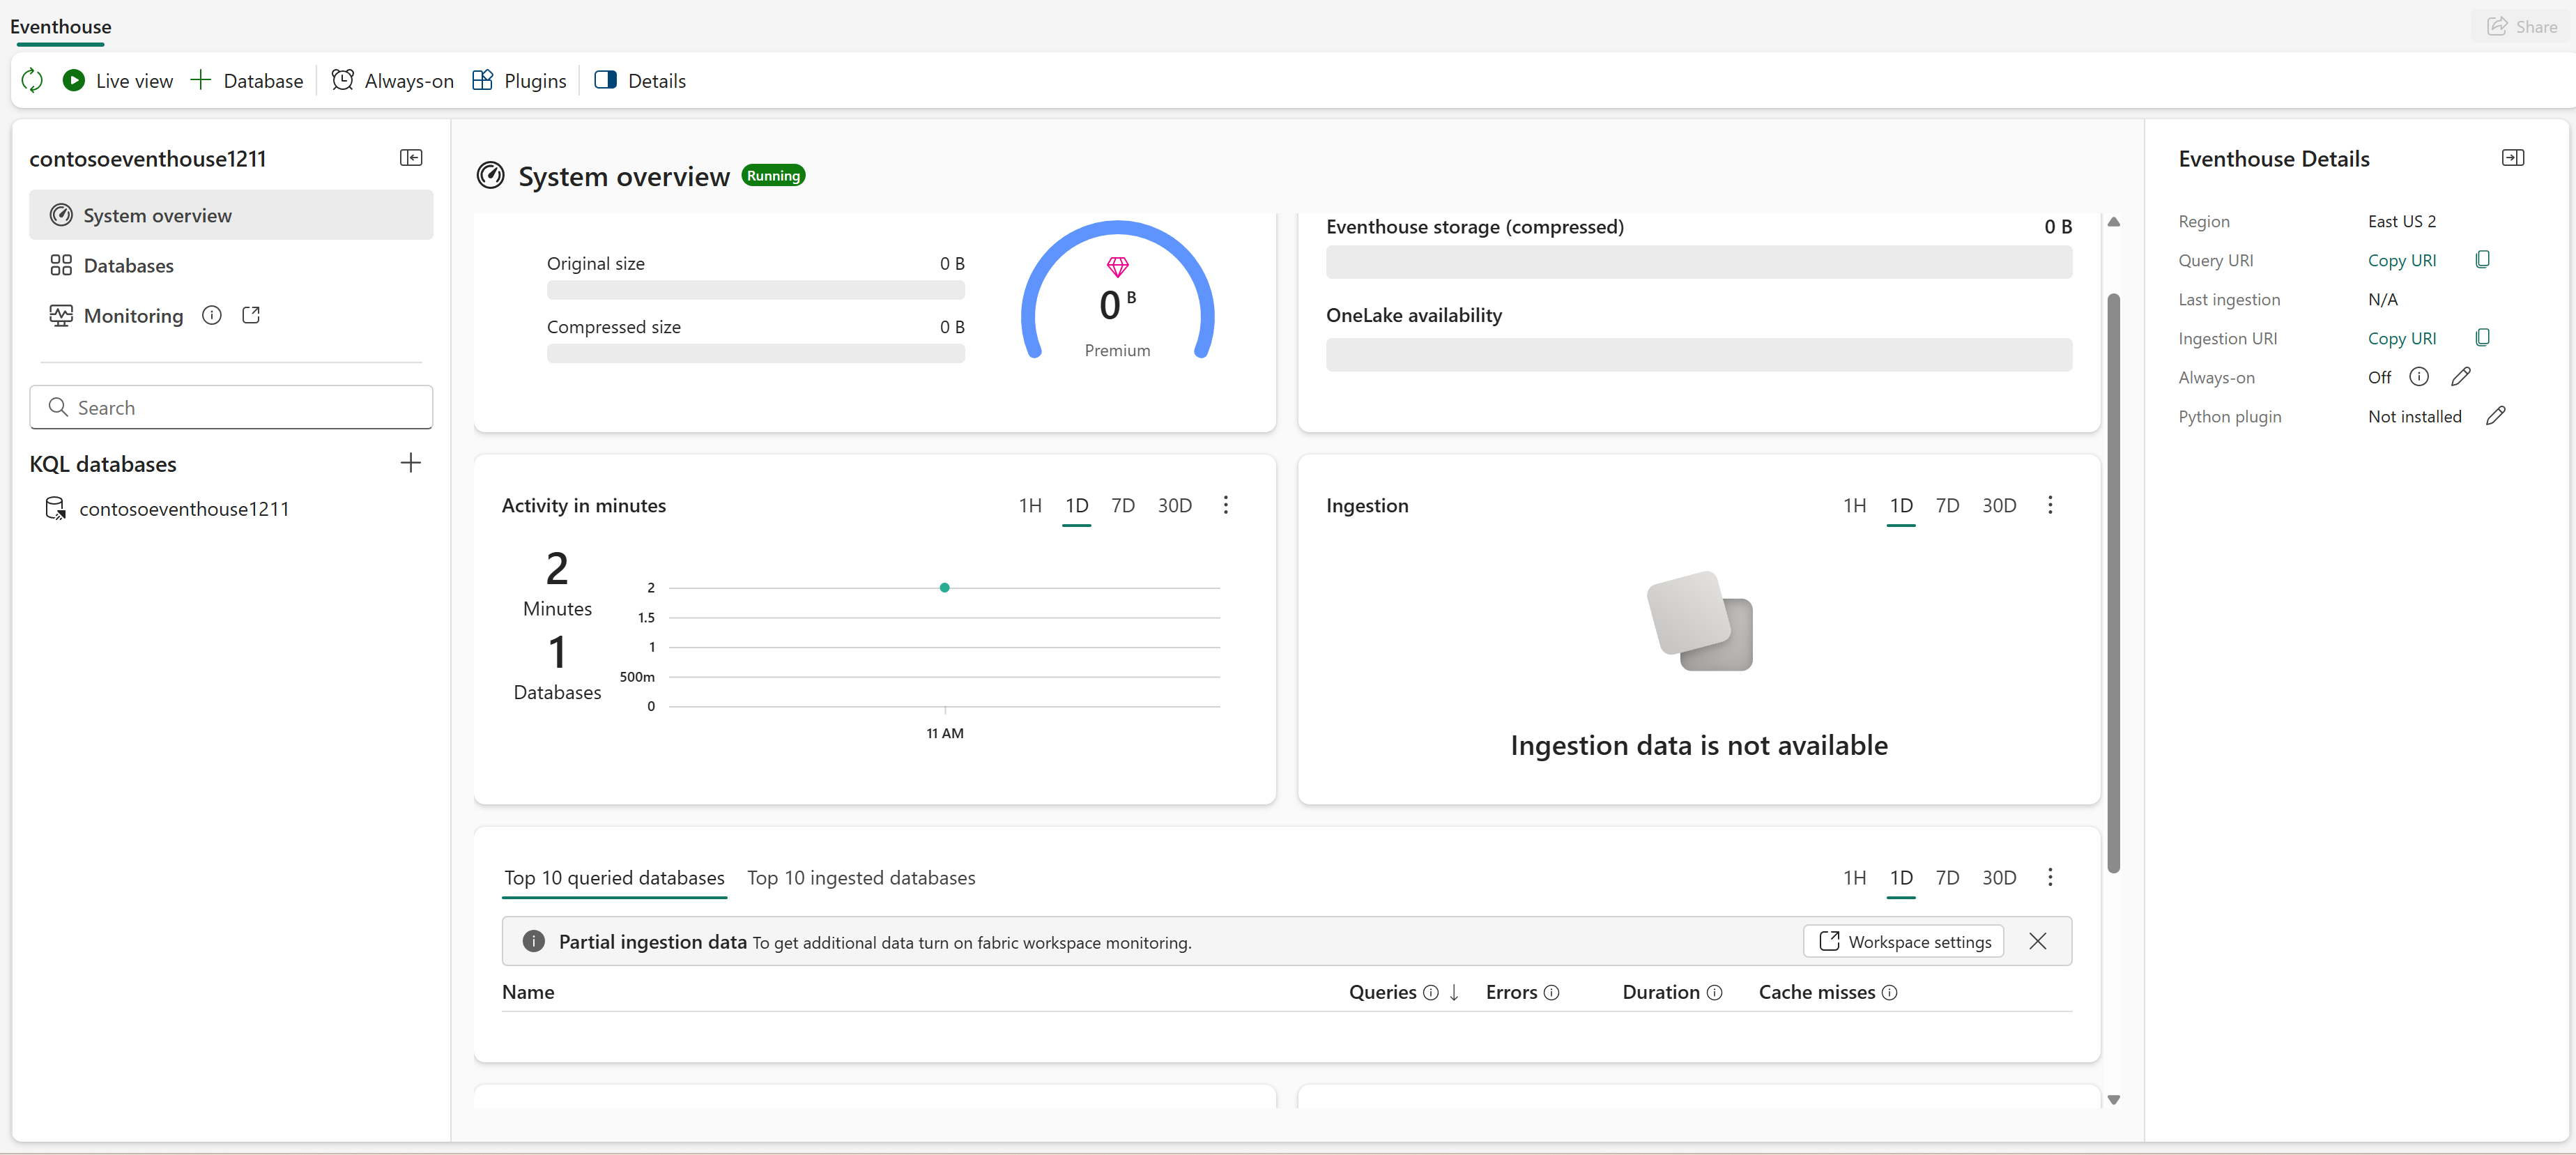This screenshot has height=1155, width=2576.
Task: Open the Databases navigation item
Action: click(x=128, y=266)
